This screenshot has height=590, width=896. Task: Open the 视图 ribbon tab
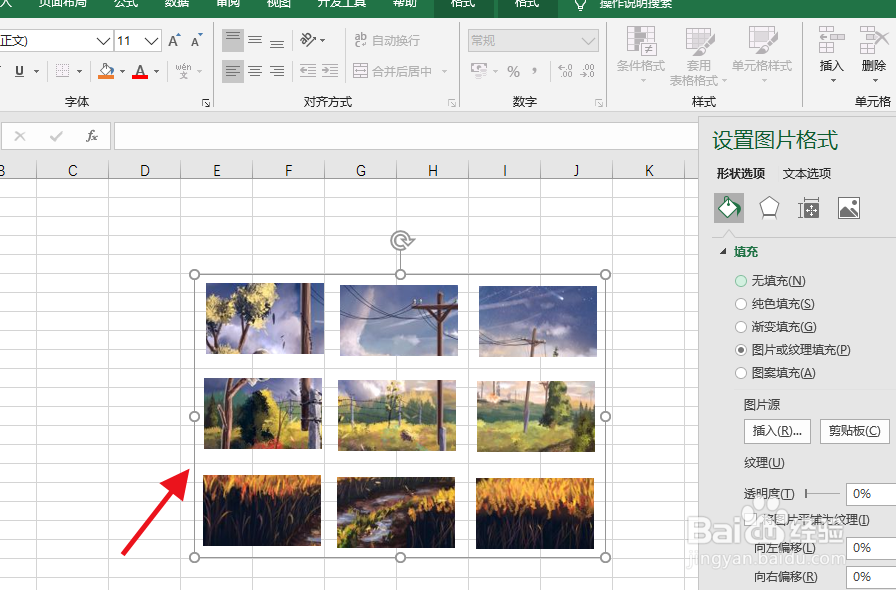pyautogui.click(x=279, y=4)
